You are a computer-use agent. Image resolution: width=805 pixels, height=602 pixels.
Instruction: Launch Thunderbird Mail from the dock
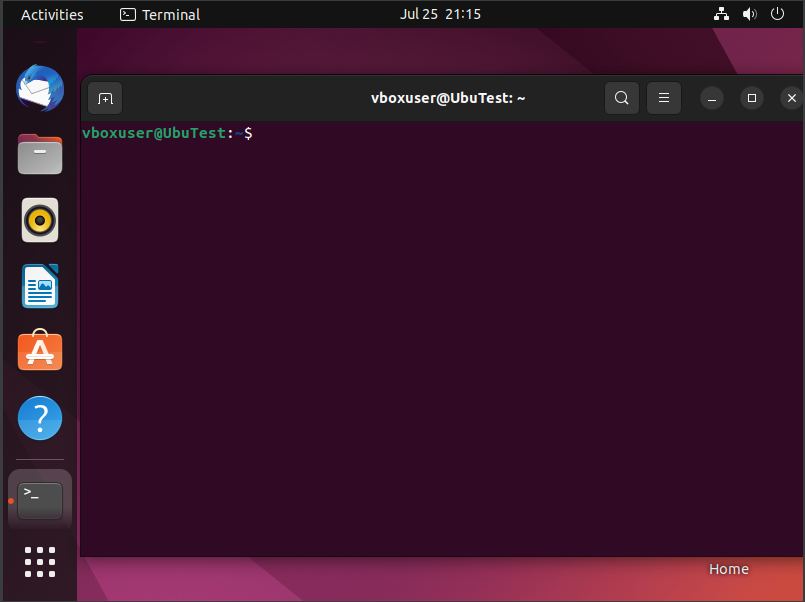coord(40,88)
